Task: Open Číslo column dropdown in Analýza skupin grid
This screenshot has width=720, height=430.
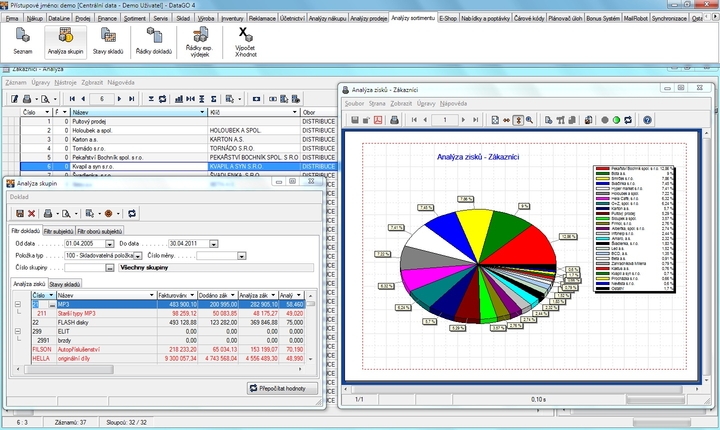Action: click(x=51, y=295)
